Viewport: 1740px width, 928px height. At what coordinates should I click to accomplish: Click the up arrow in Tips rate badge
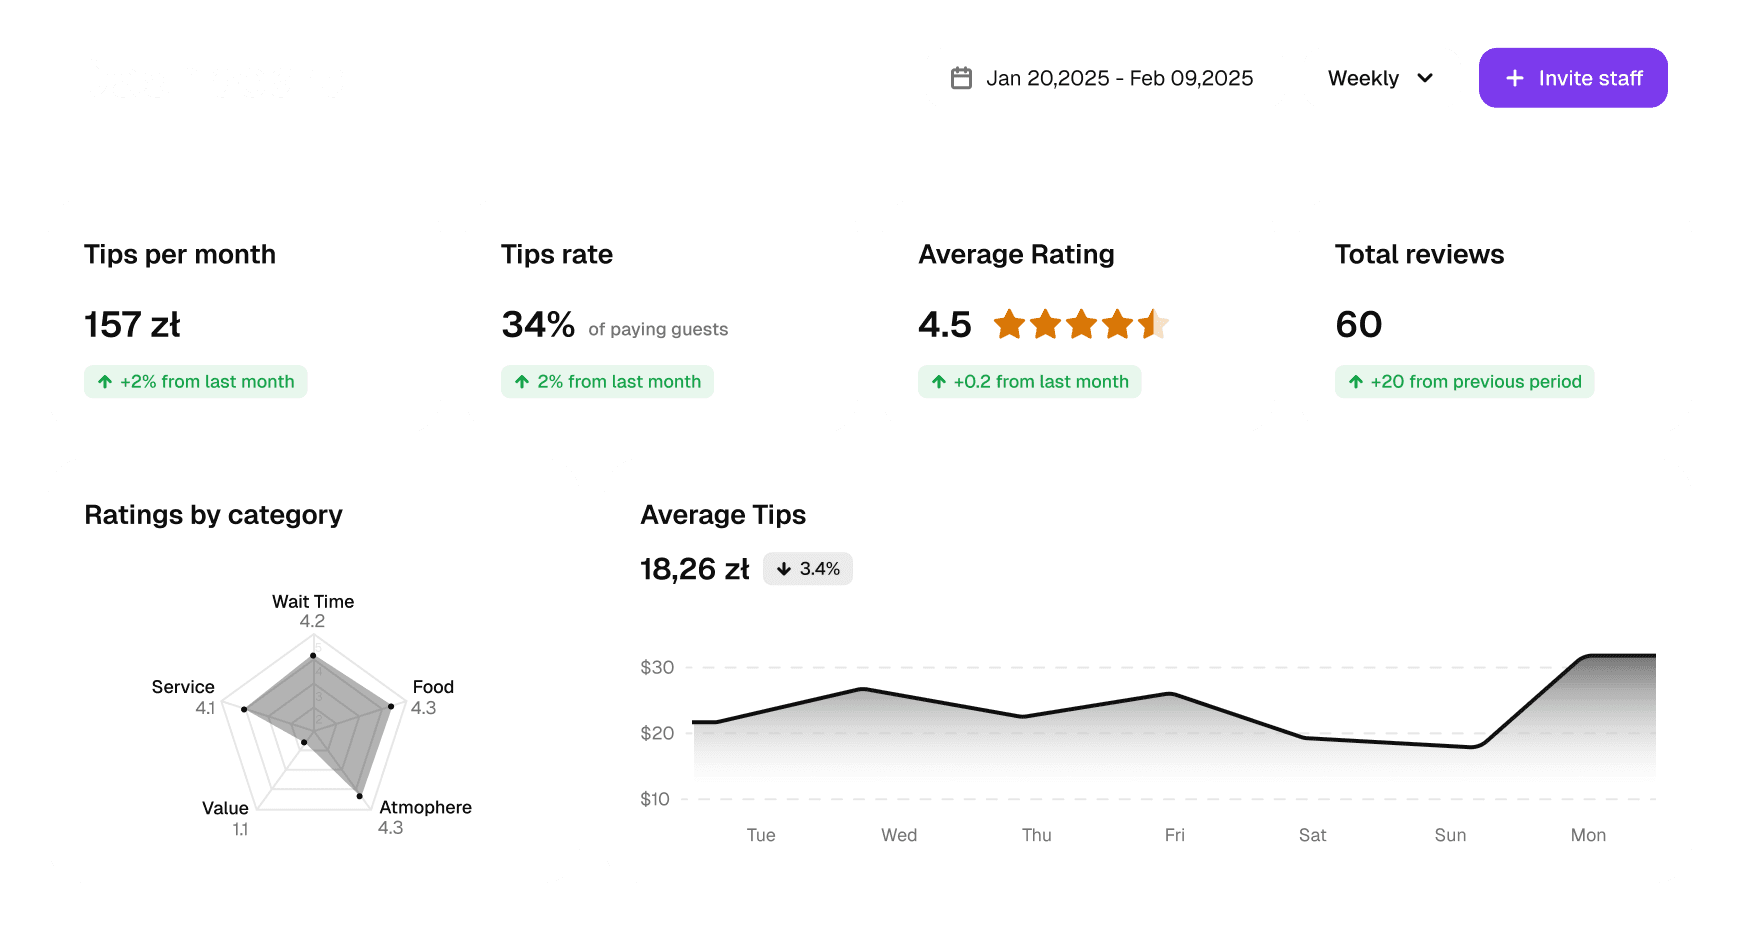(x=522, y=382)
